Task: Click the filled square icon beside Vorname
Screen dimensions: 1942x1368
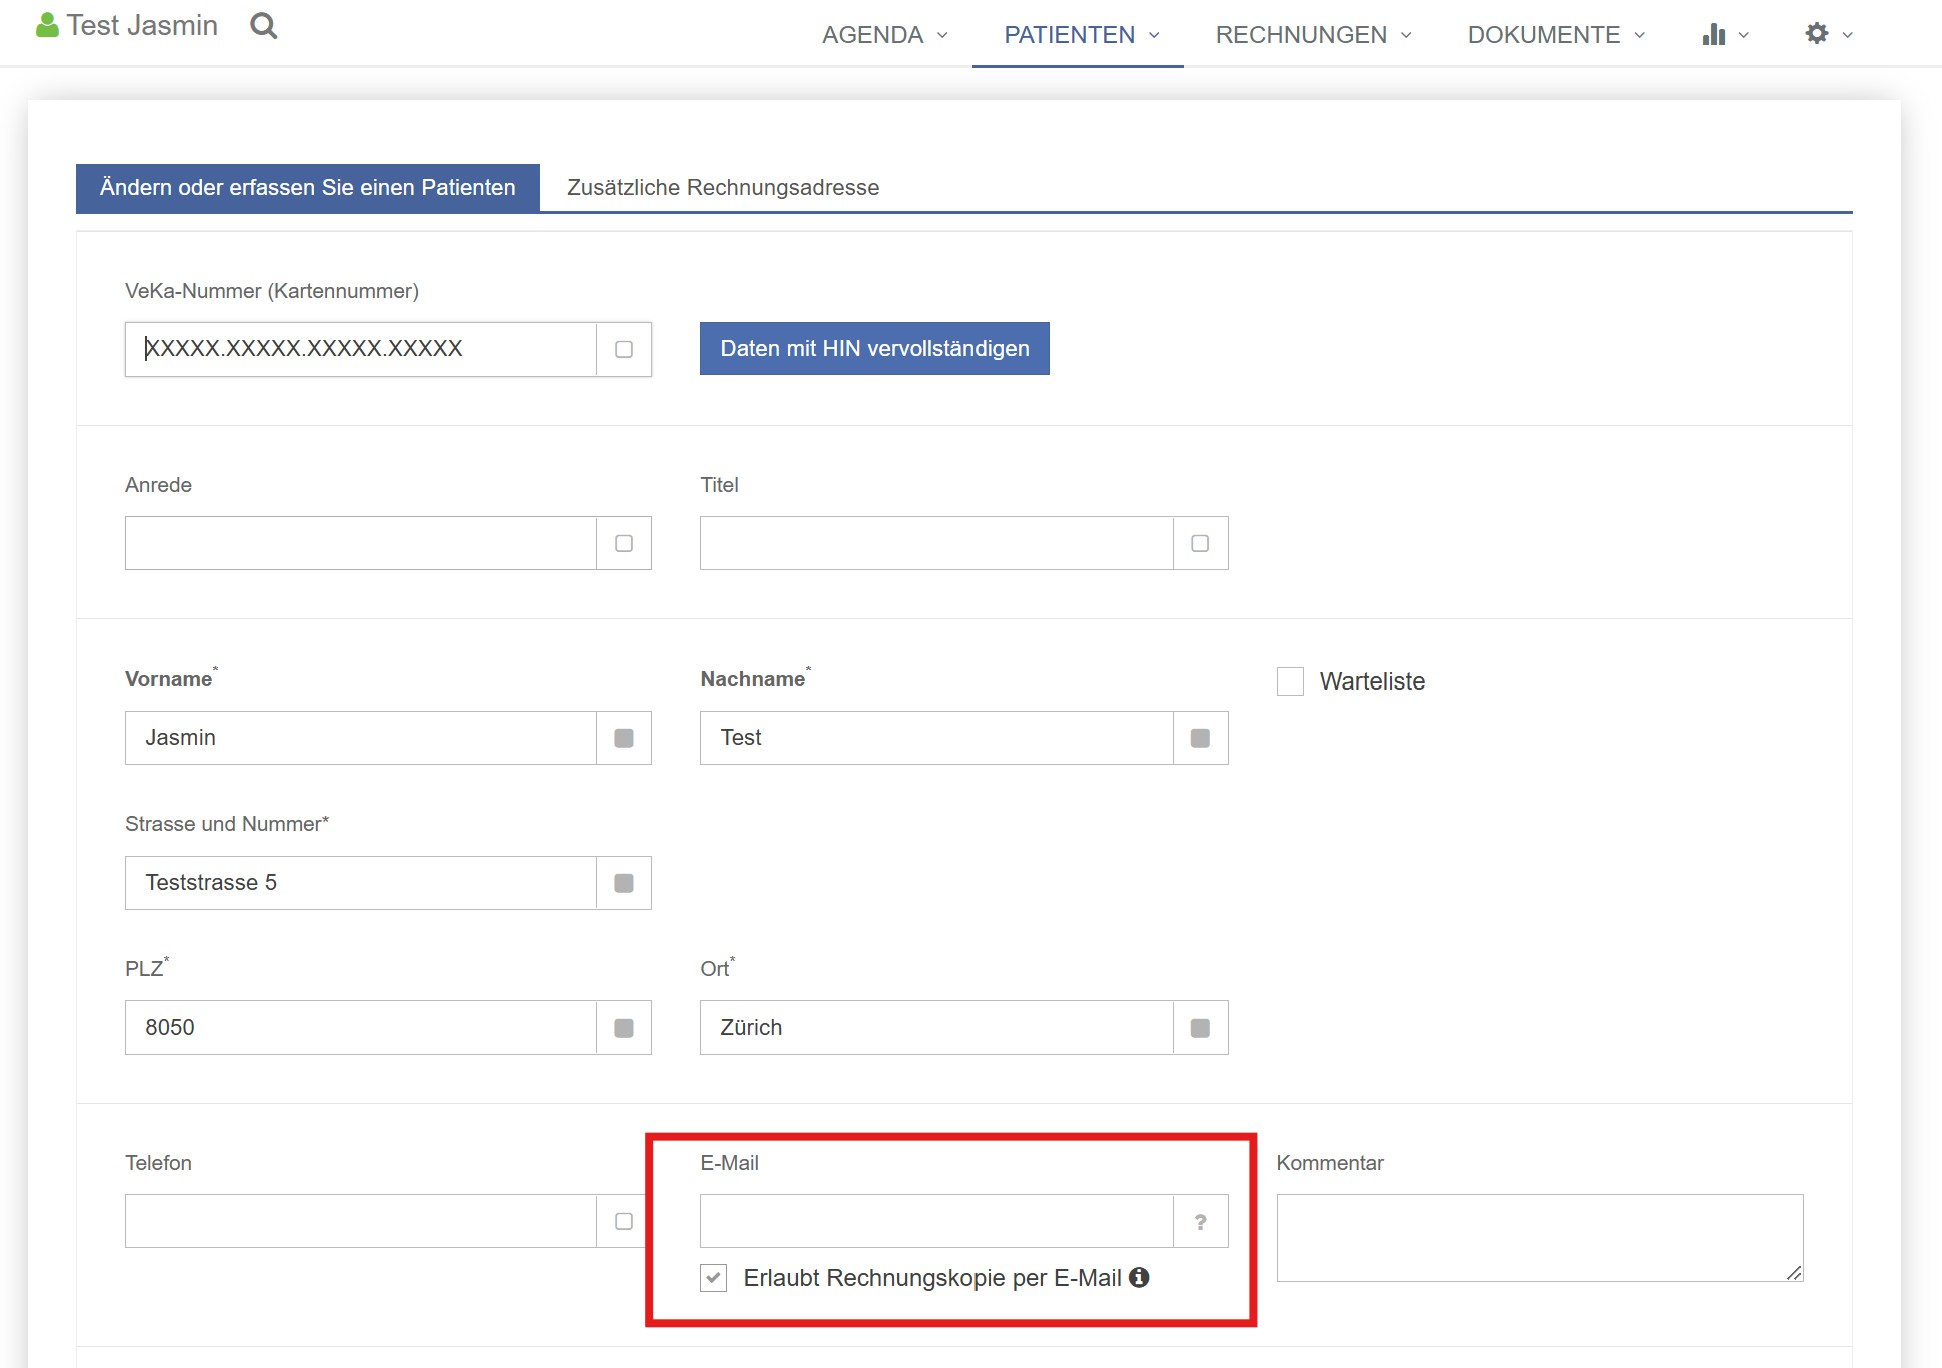Action: click(x=624, y=739)
